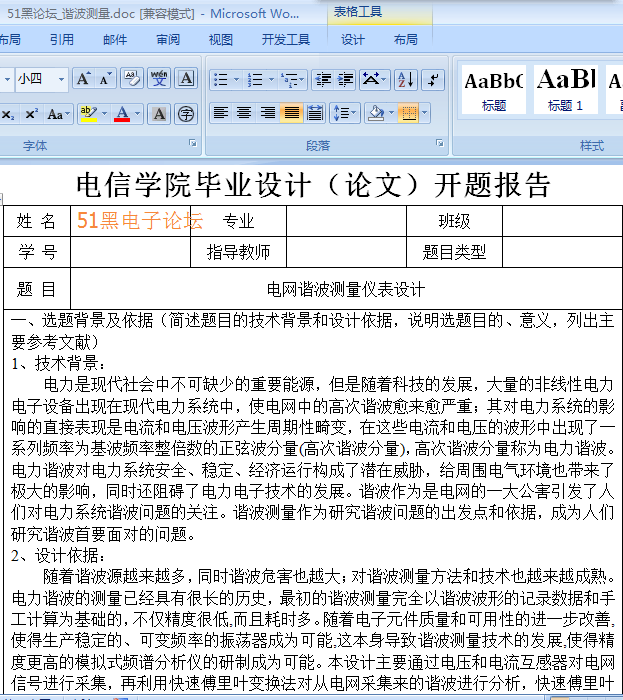Click the Clear Formatting eraser icon
Image resolution: width=623 pixels, height=700 pixels.
tap(132, 79)
